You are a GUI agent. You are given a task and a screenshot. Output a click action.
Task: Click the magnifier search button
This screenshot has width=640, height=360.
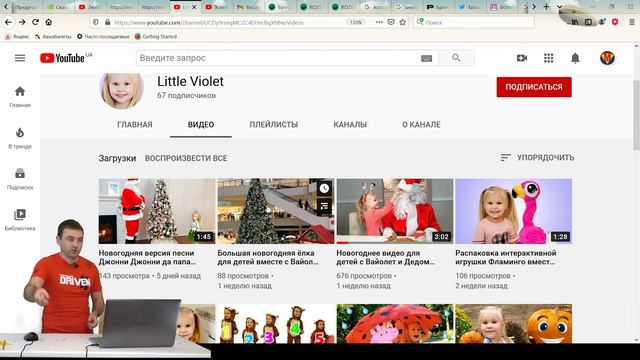[456, 58]
